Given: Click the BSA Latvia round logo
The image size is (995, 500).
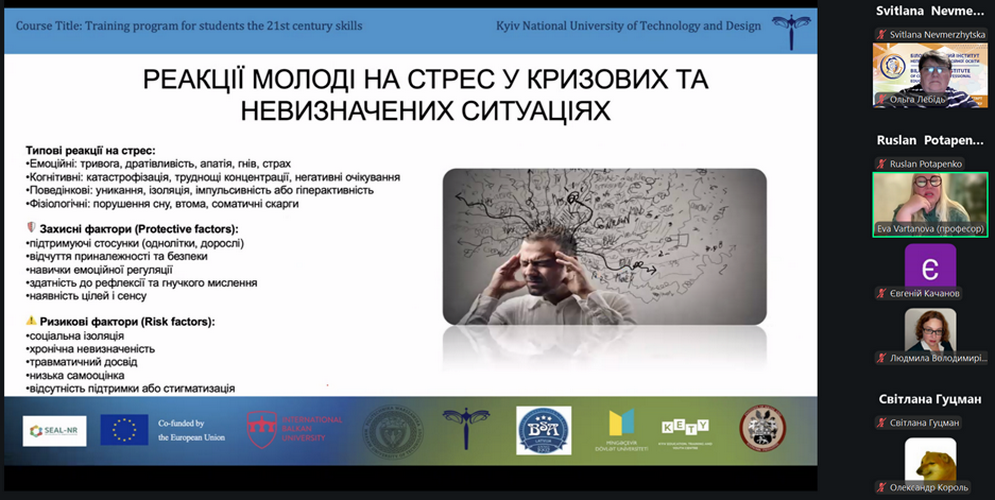Looking at the screenshot, I should [543, 430].
